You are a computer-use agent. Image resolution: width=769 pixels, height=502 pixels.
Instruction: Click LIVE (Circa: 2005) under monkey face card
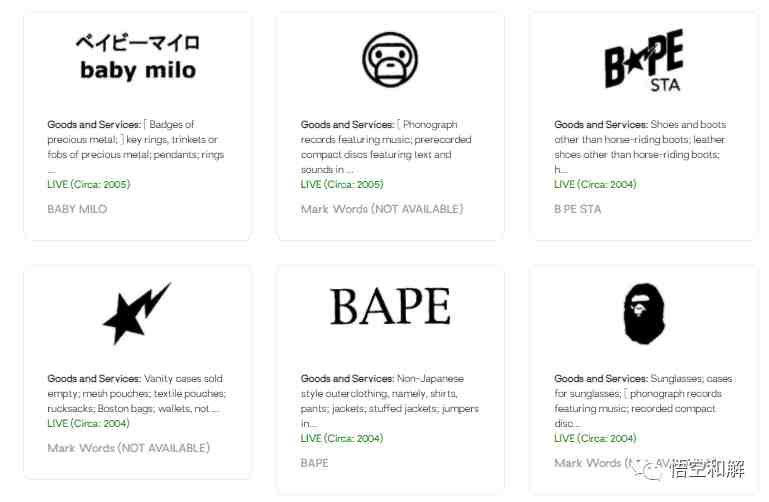342,184
